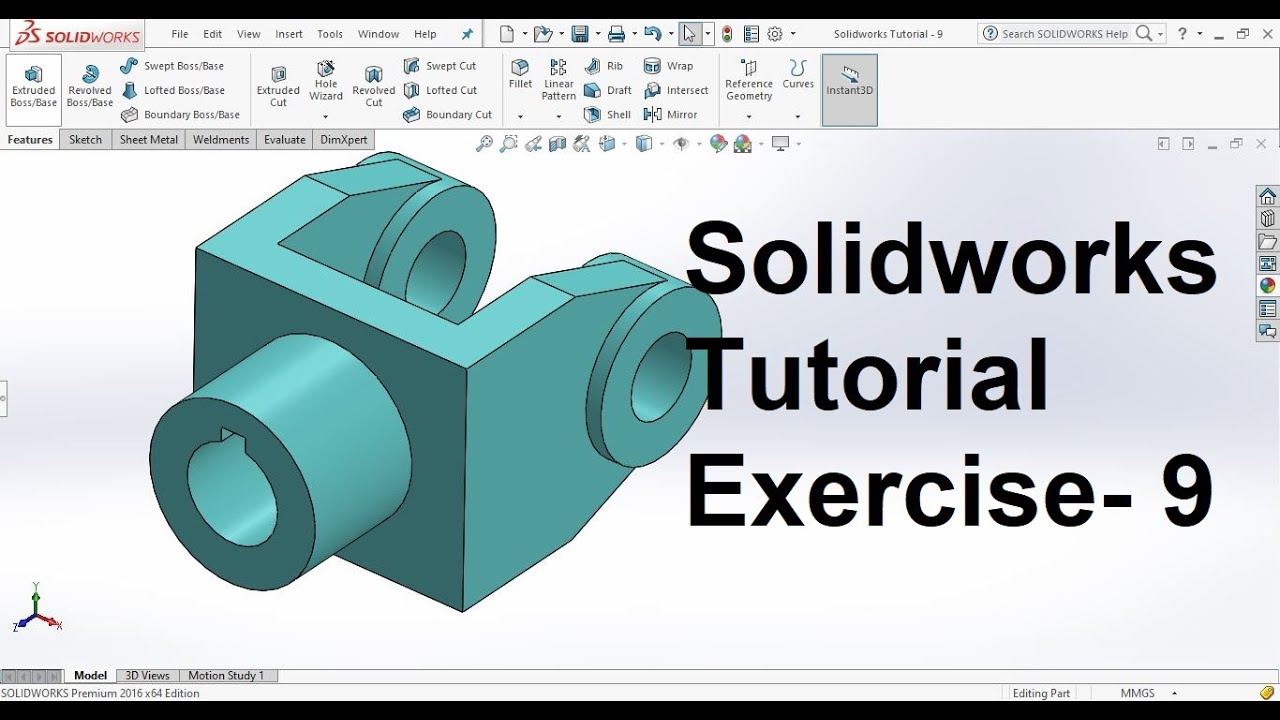The width and height of the screenshot is (1280, 720).
Task: Use the Mirror feature
Action: click(x=672, y=115)
